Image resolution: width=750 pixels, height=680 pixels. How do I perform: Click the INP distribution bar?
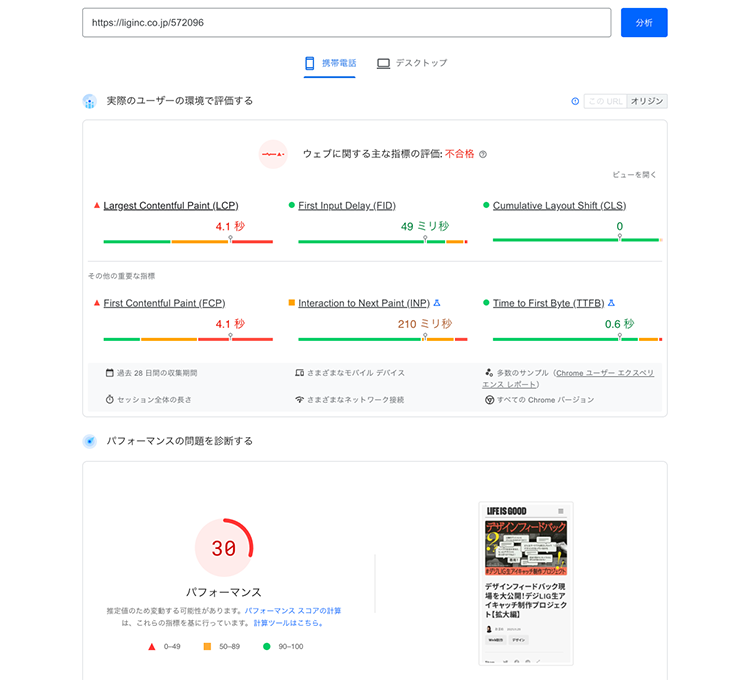coord(383,339)
